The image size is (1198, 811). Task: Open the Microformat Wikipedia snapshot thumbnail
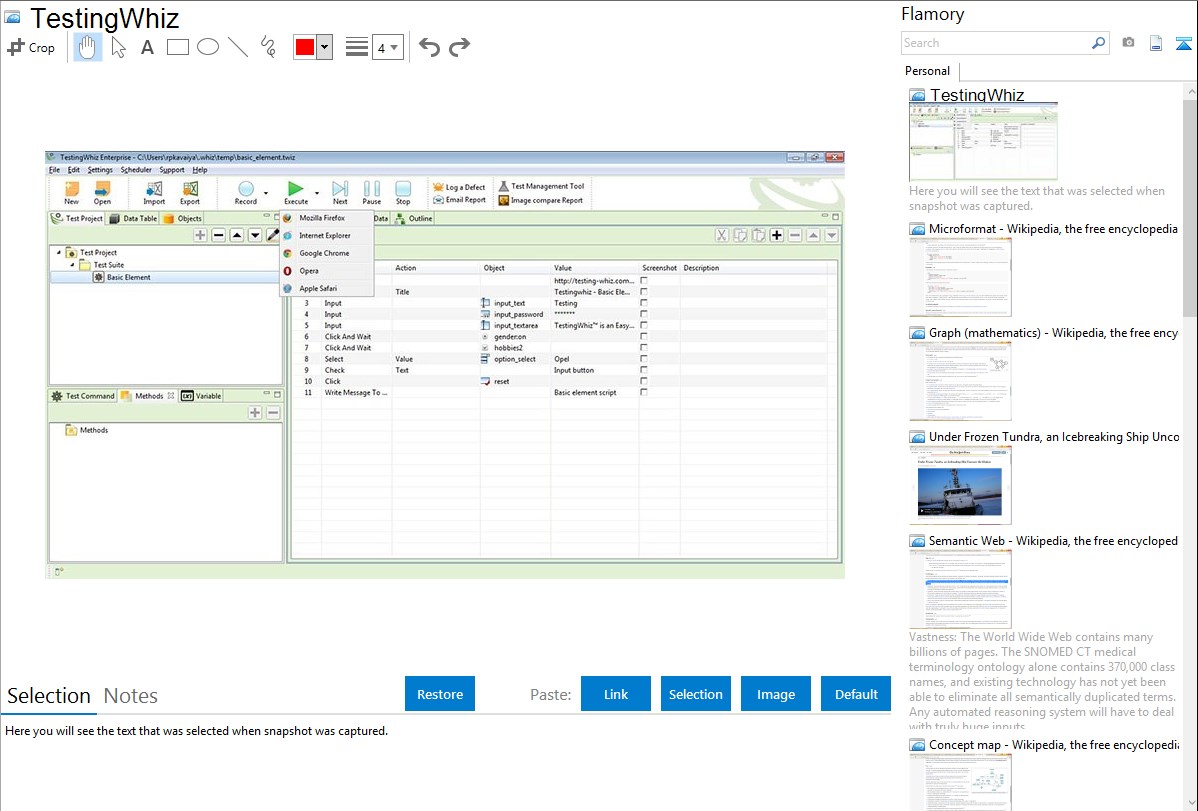coord(960,277)
